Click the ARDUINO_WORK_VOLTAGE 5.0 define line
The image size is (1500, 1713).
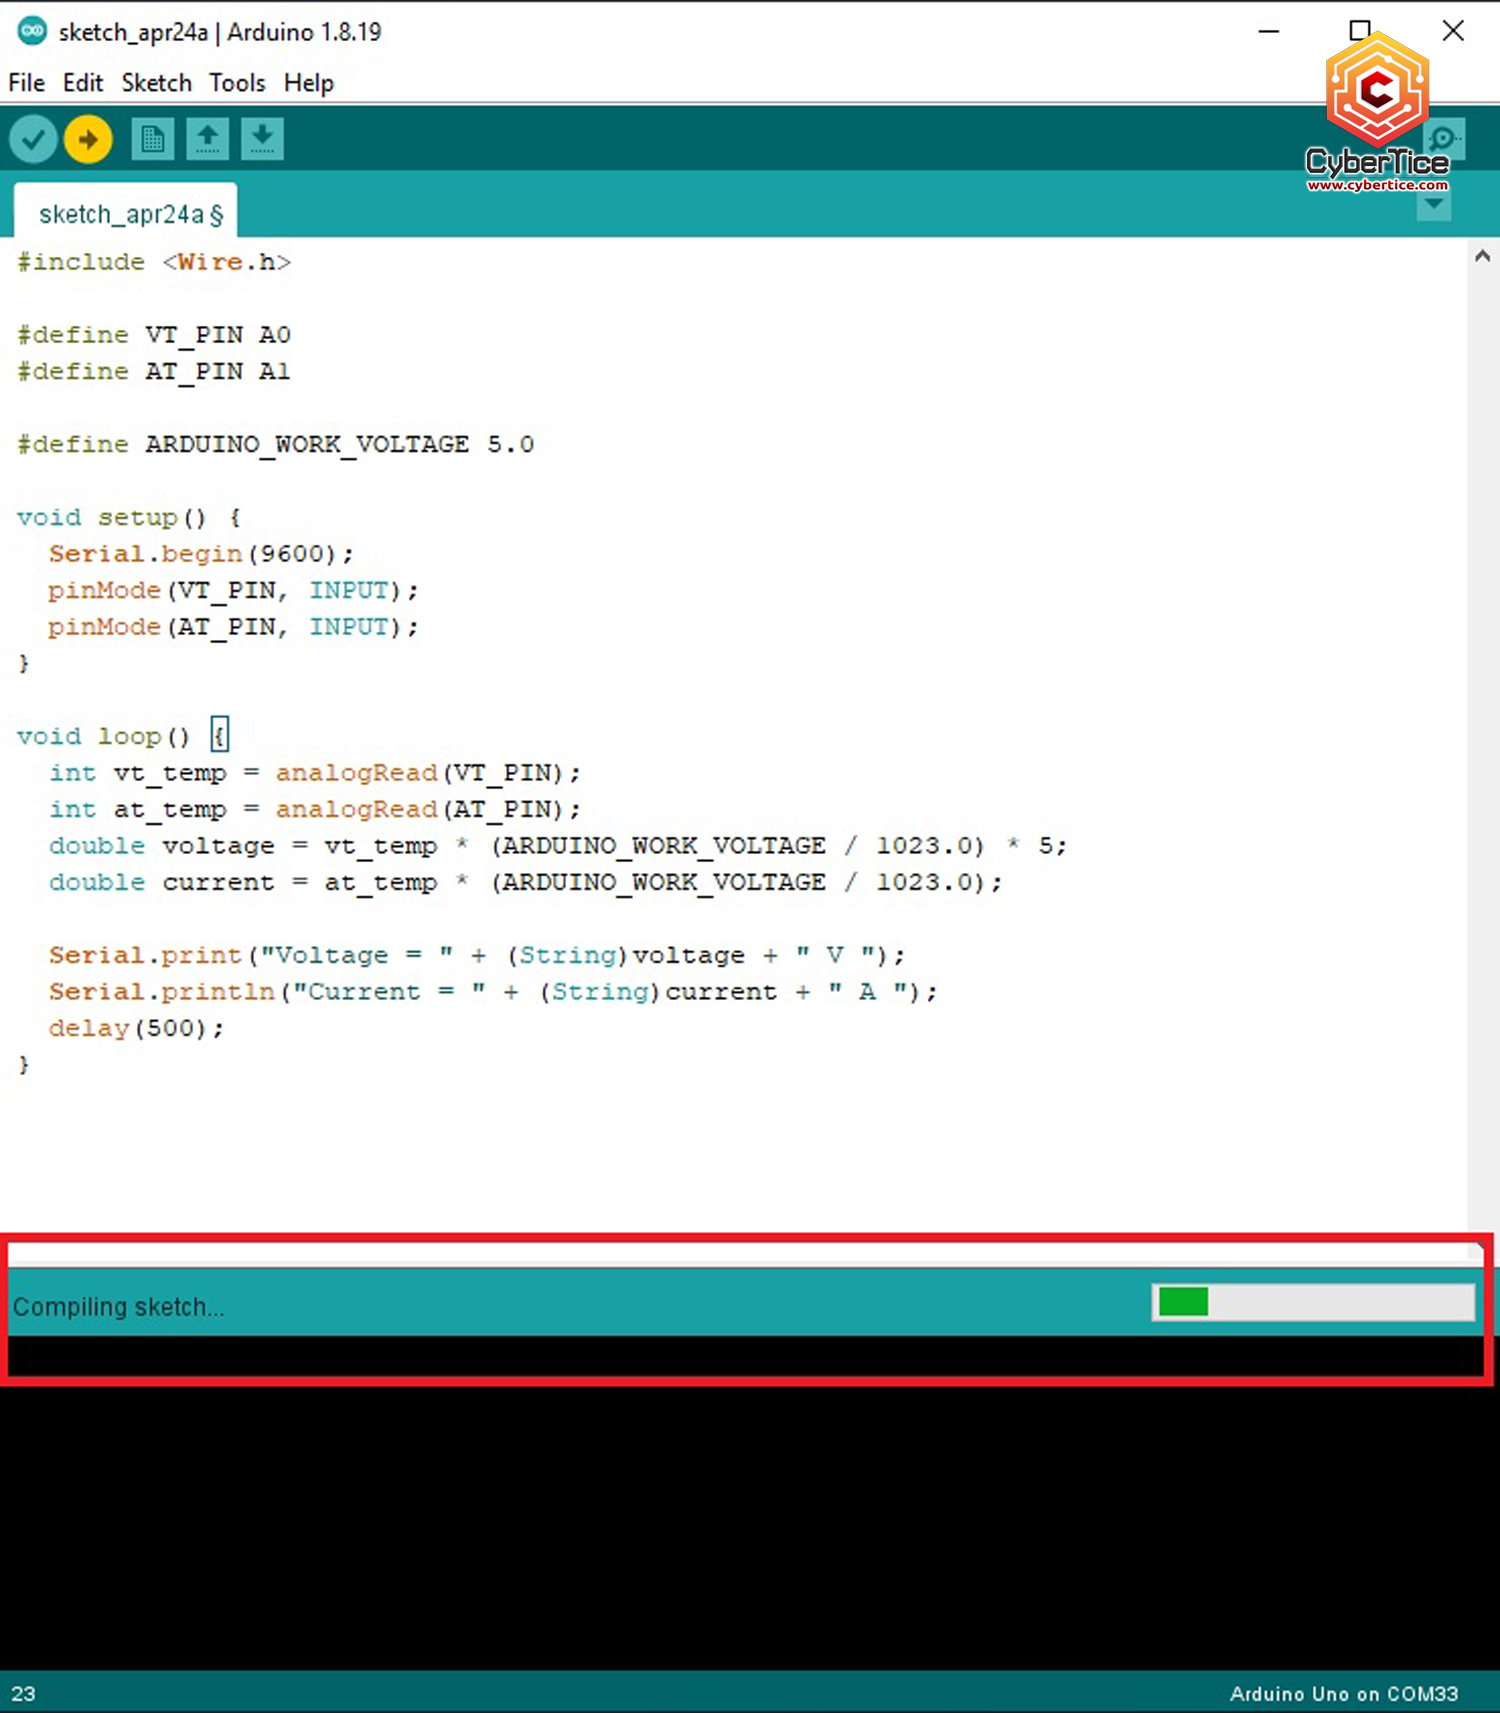(x=275, y=444)
